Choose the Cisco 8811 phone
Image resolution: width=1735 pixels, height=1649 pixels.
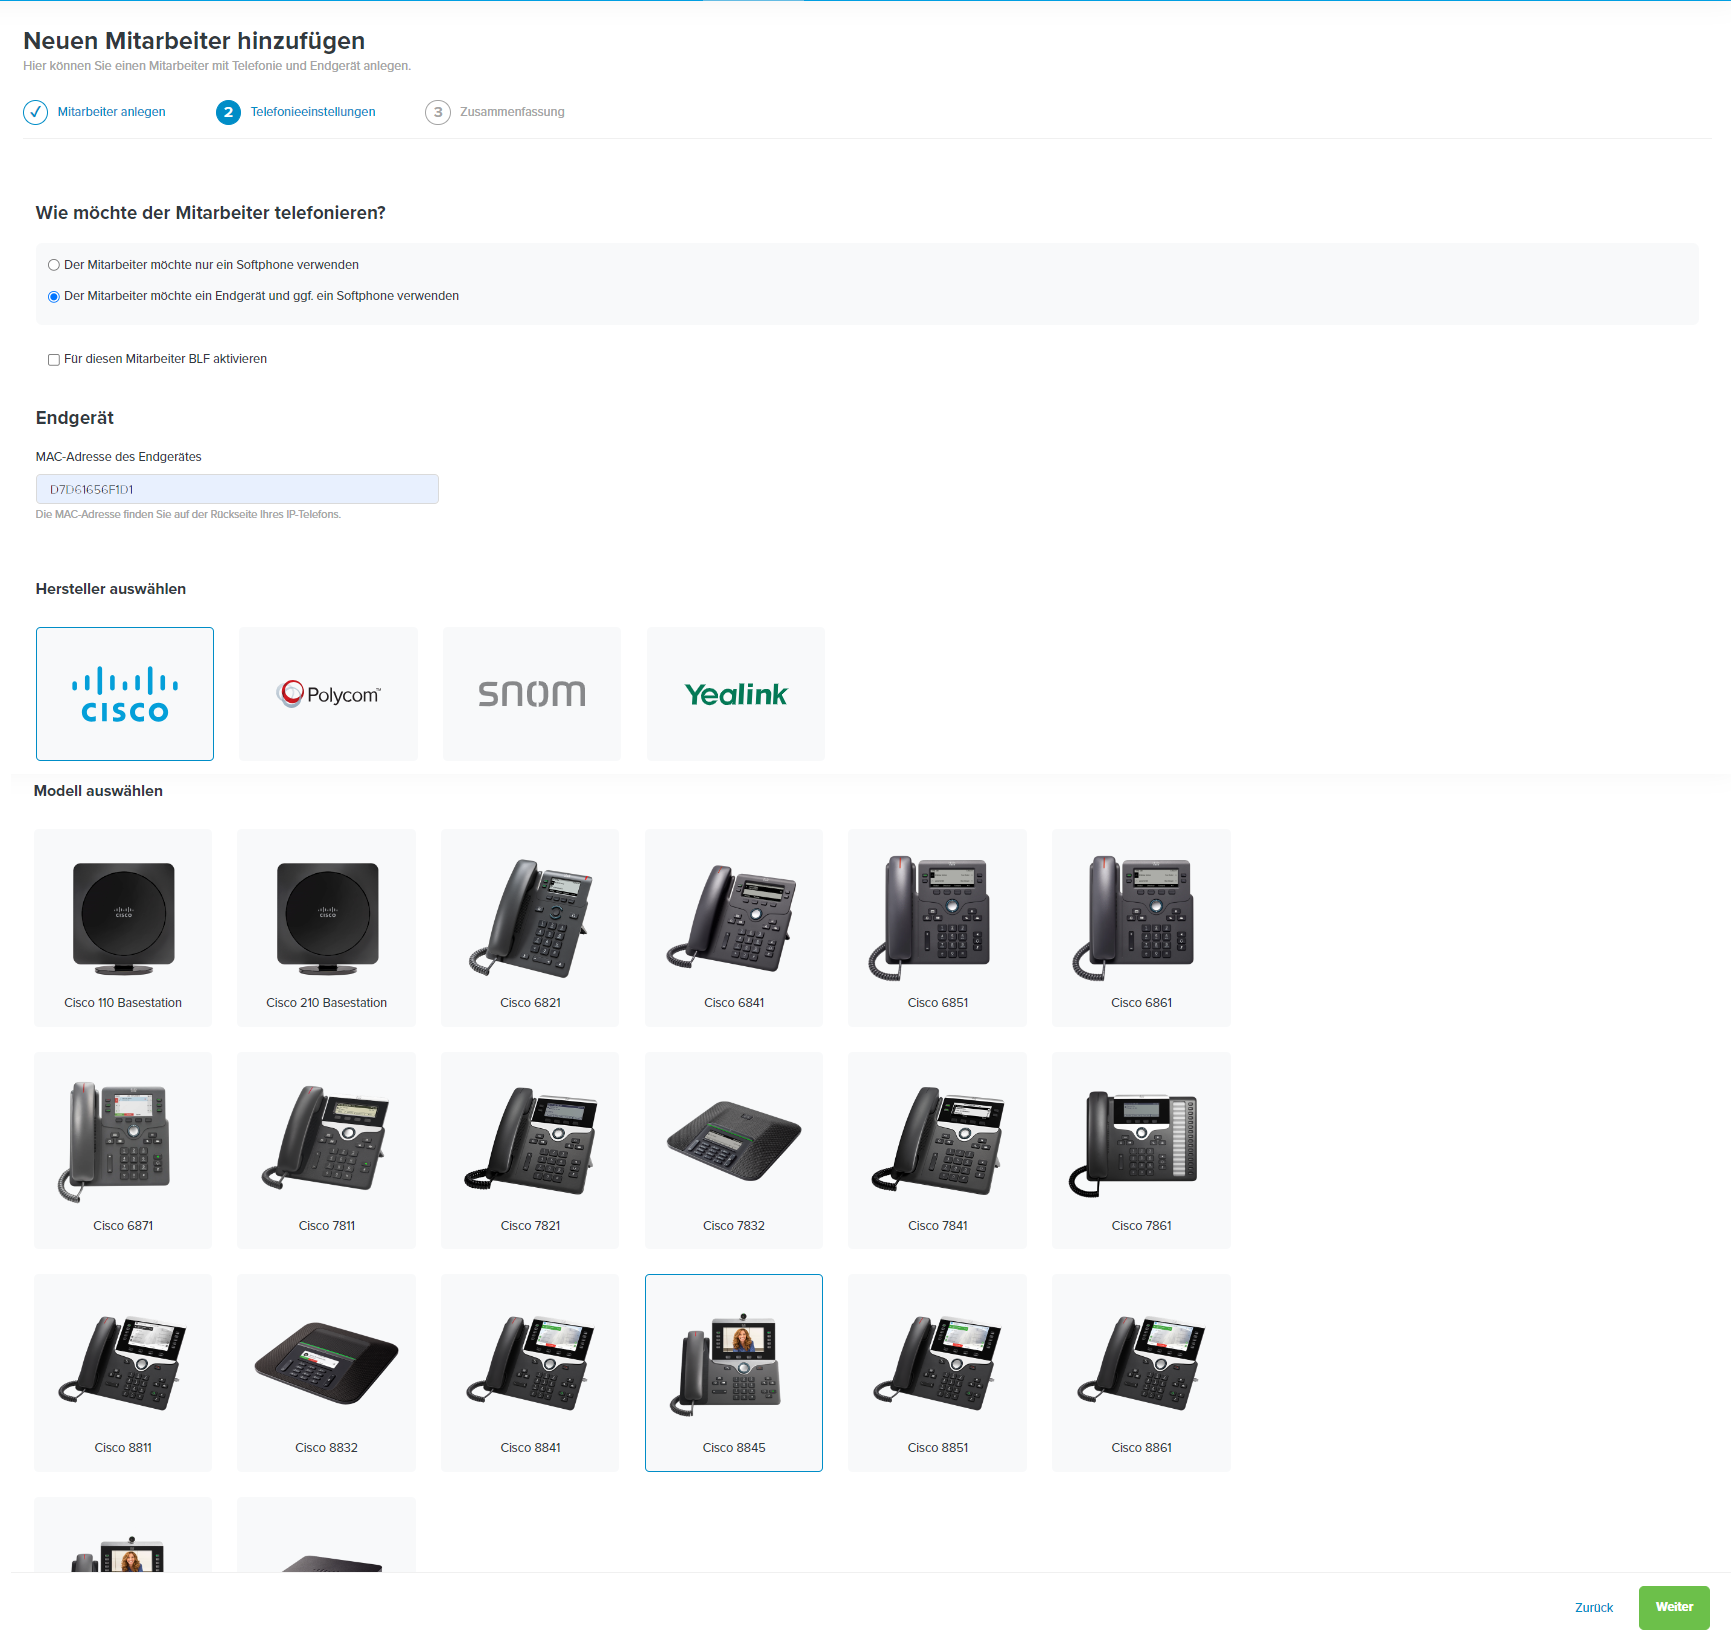(123, 1373)
